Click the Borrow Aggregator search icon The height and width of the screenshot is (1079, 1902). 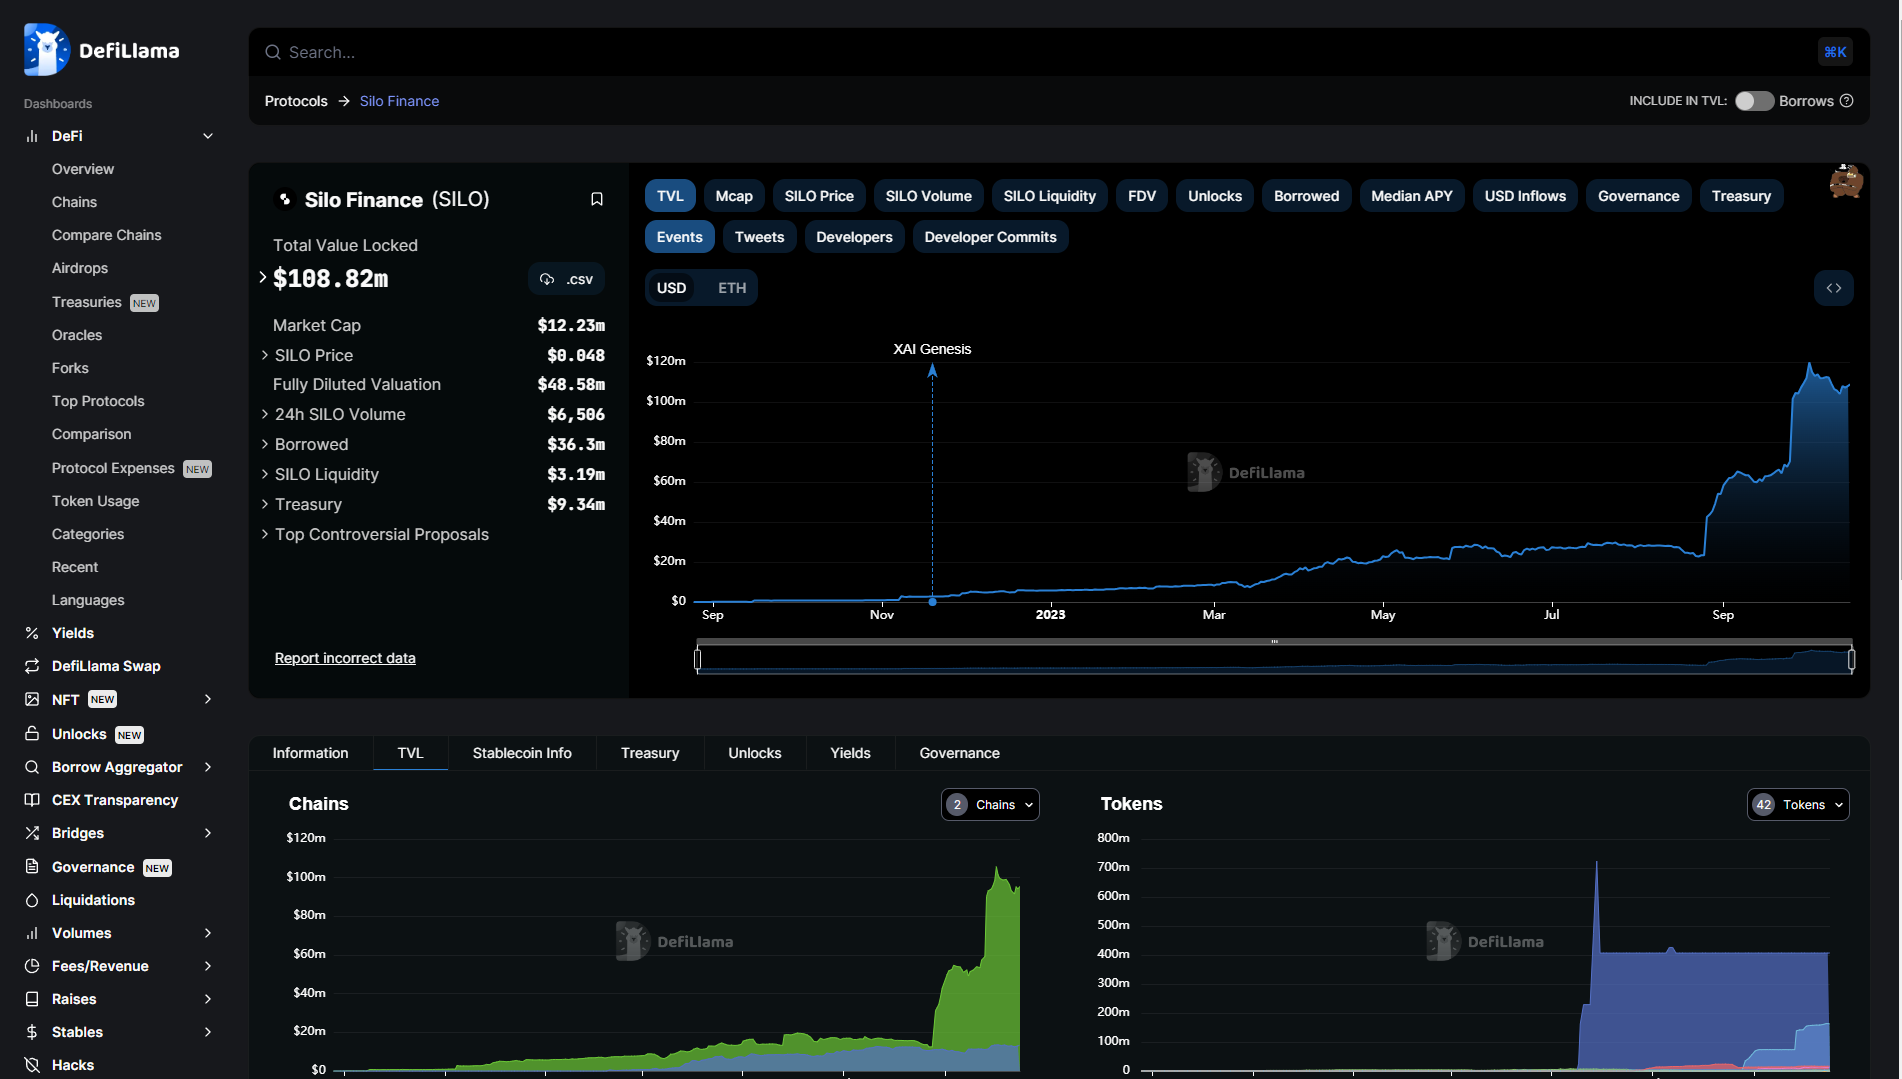[x=32, y=767]
